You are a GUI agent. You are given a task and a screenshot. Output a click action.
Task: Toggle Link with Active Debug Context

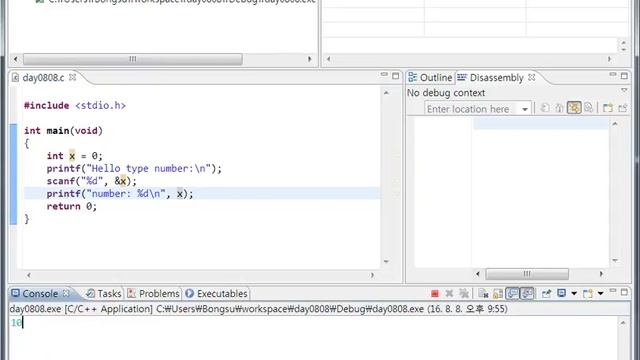[574, 108]
